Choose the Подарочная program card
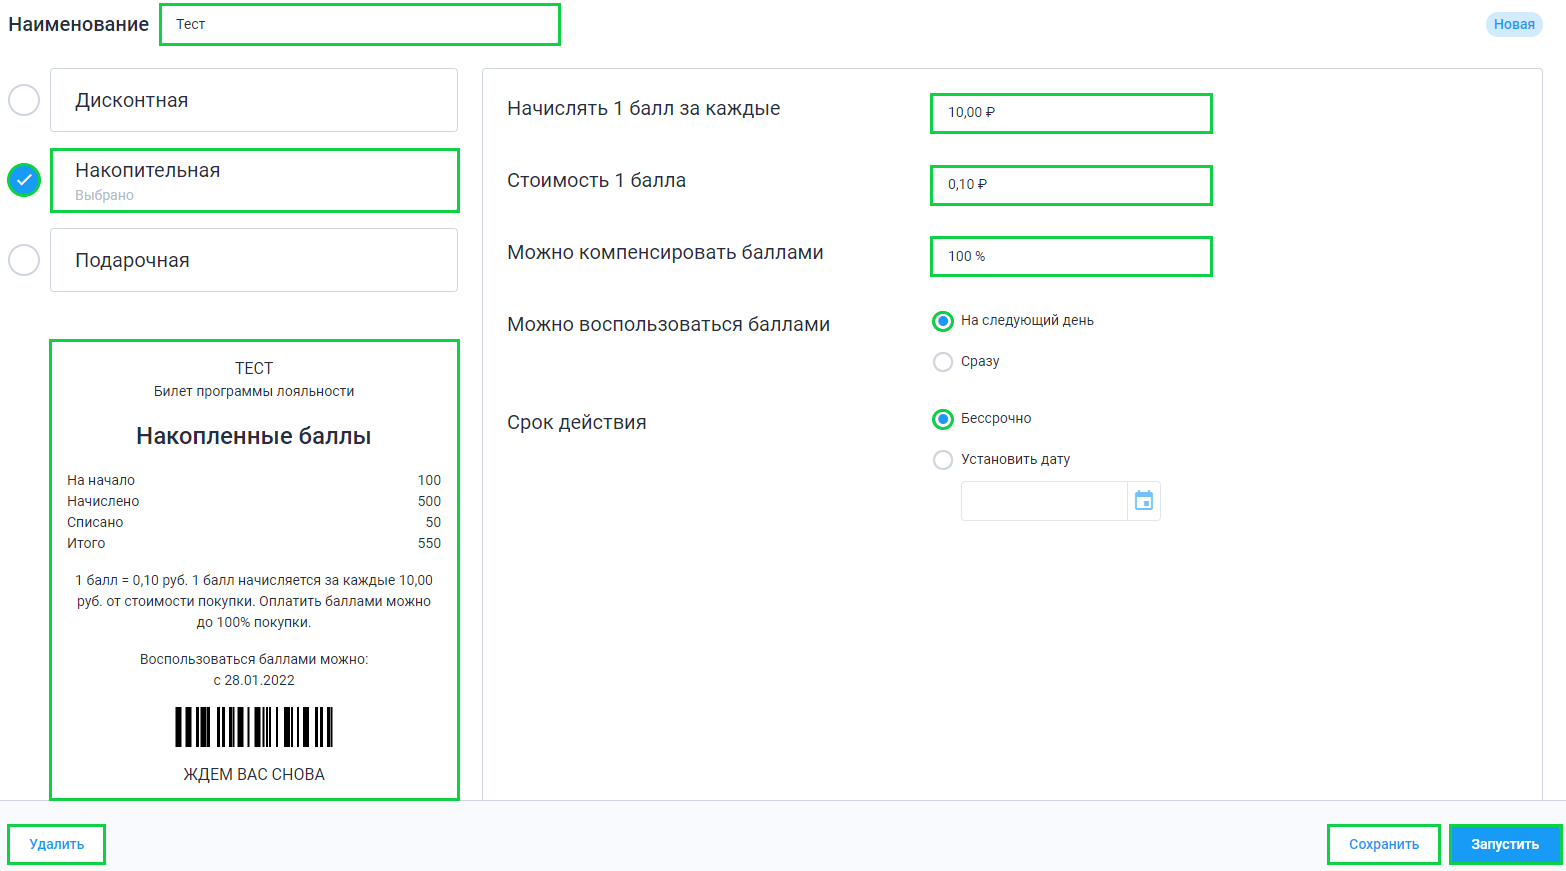The image size is (1566, 871). click(x=254, y=260)
